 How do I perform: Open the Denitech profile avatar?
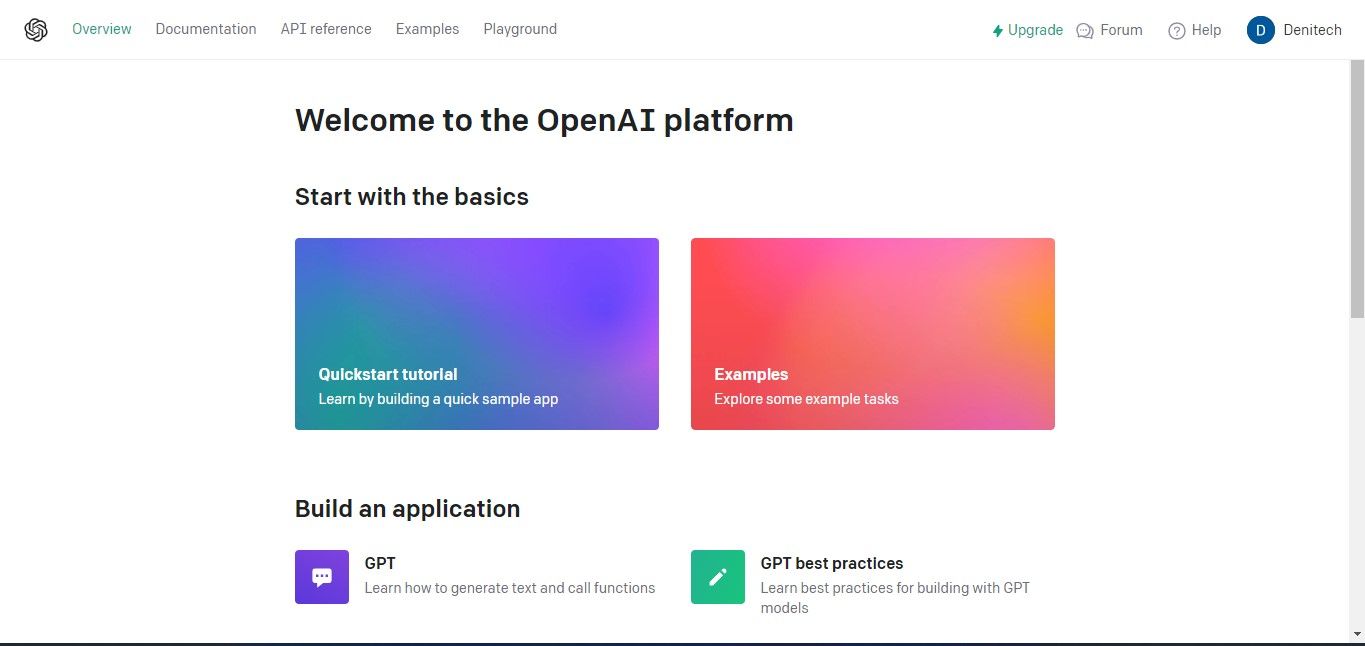[1261, 30]
